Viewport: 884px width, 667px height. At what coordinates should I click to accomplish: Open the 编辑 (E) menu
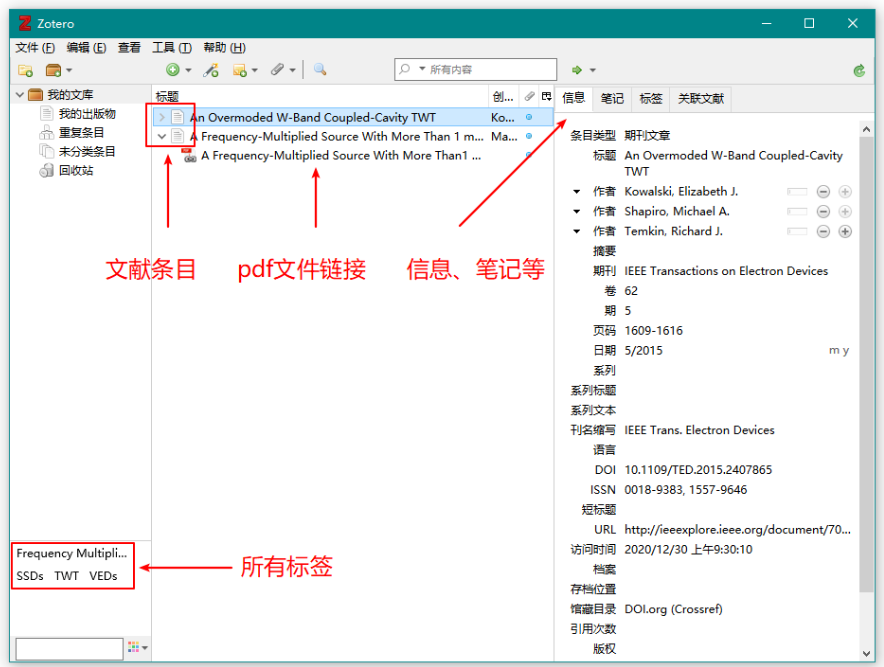coord(86,48)
